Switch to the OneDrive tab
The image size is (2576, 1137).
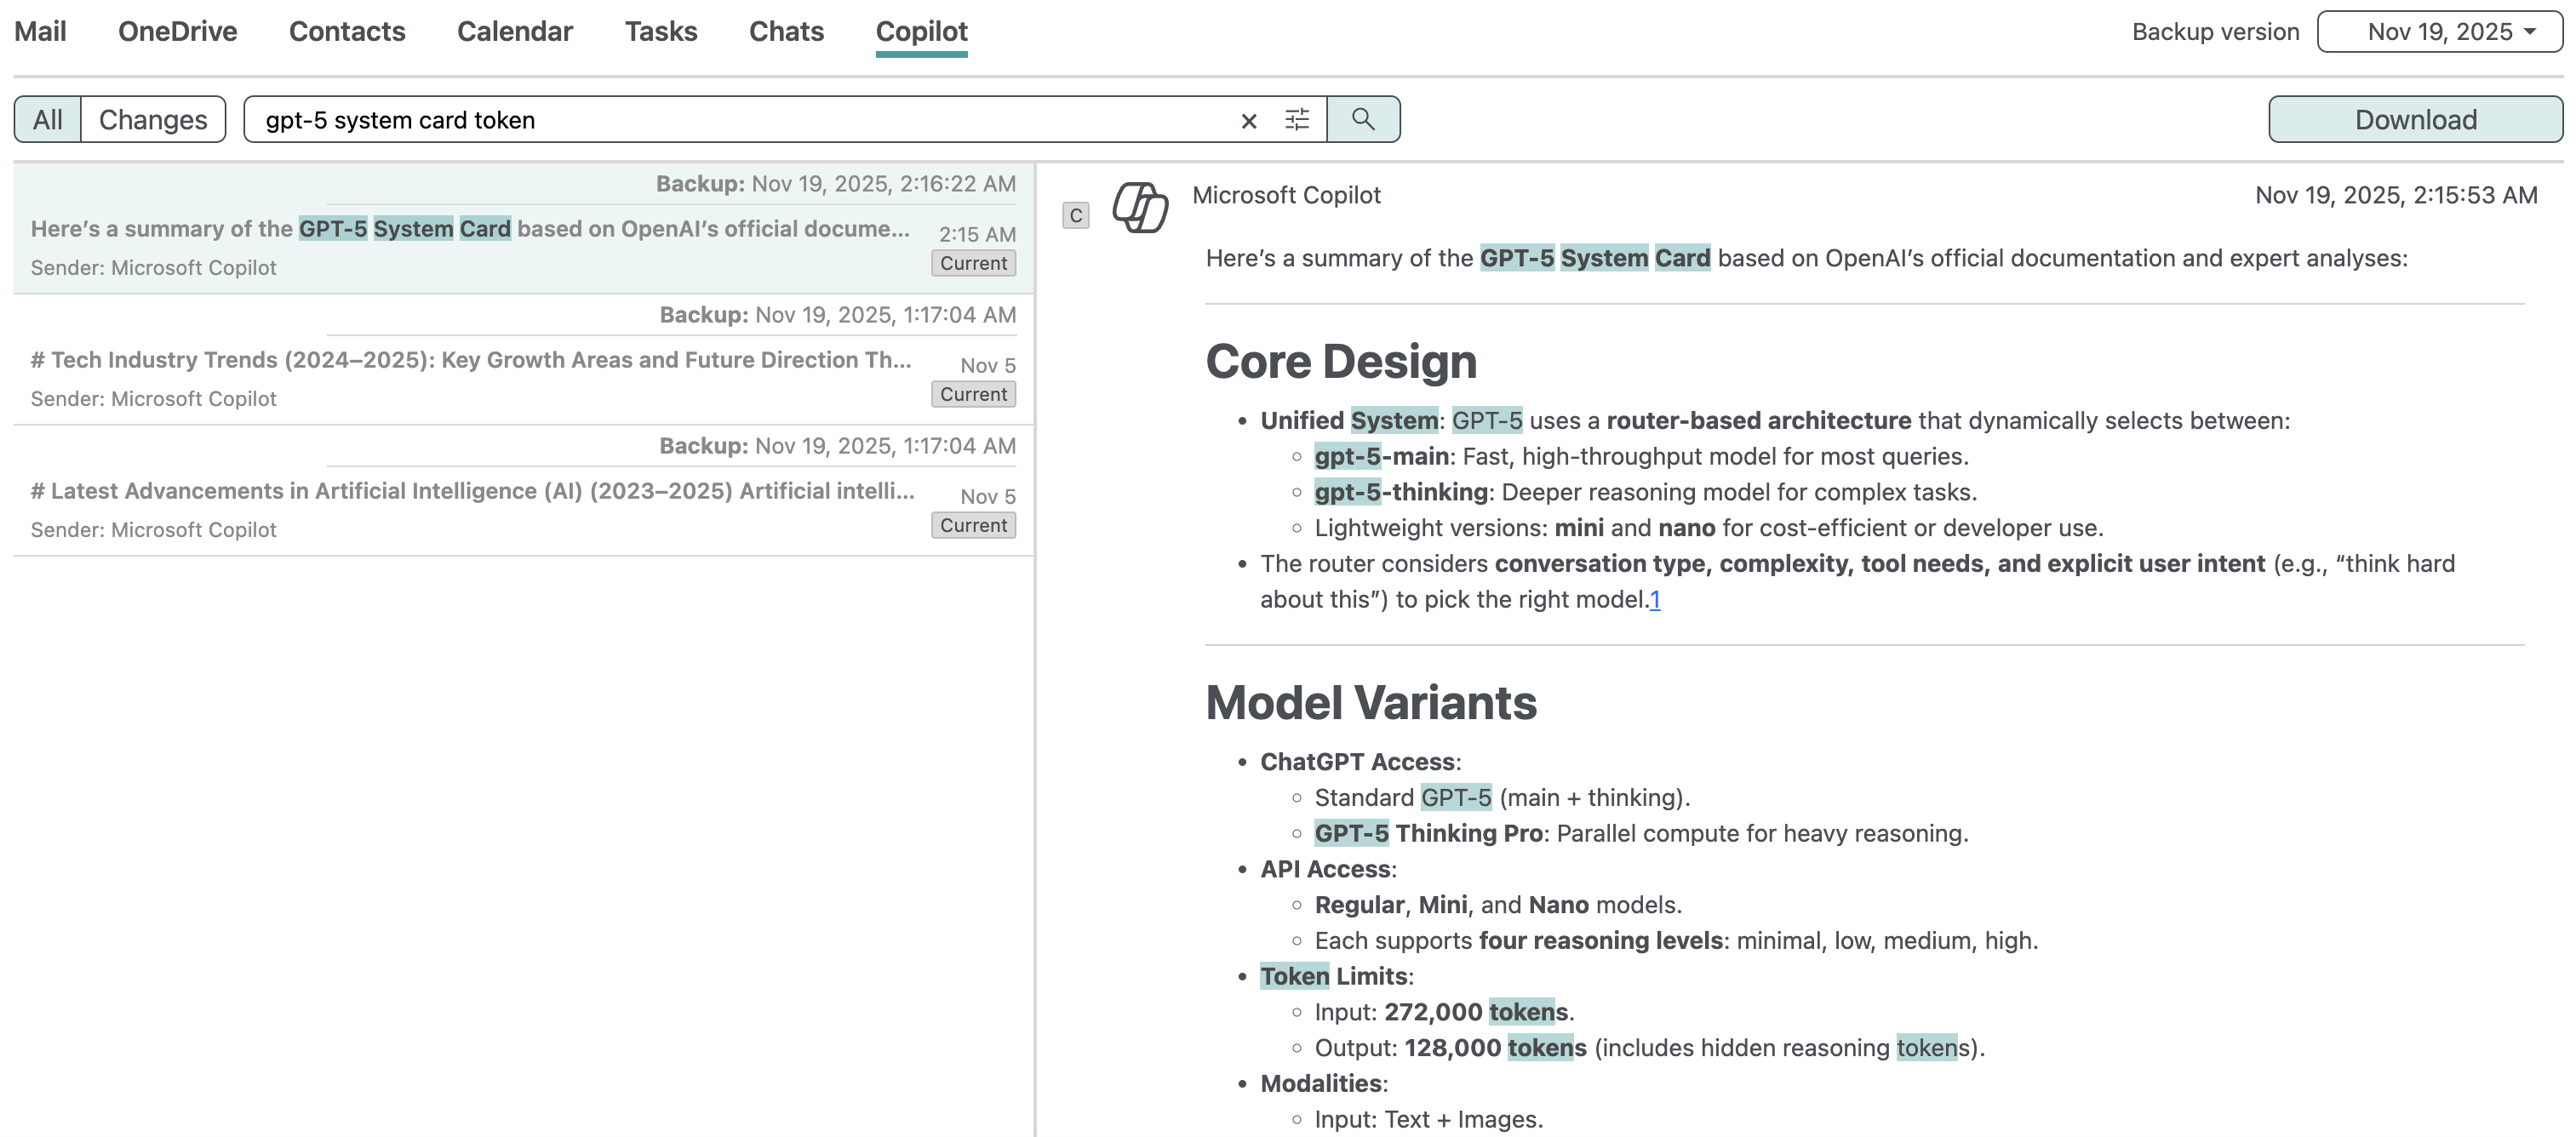click(x=177, y=32)
